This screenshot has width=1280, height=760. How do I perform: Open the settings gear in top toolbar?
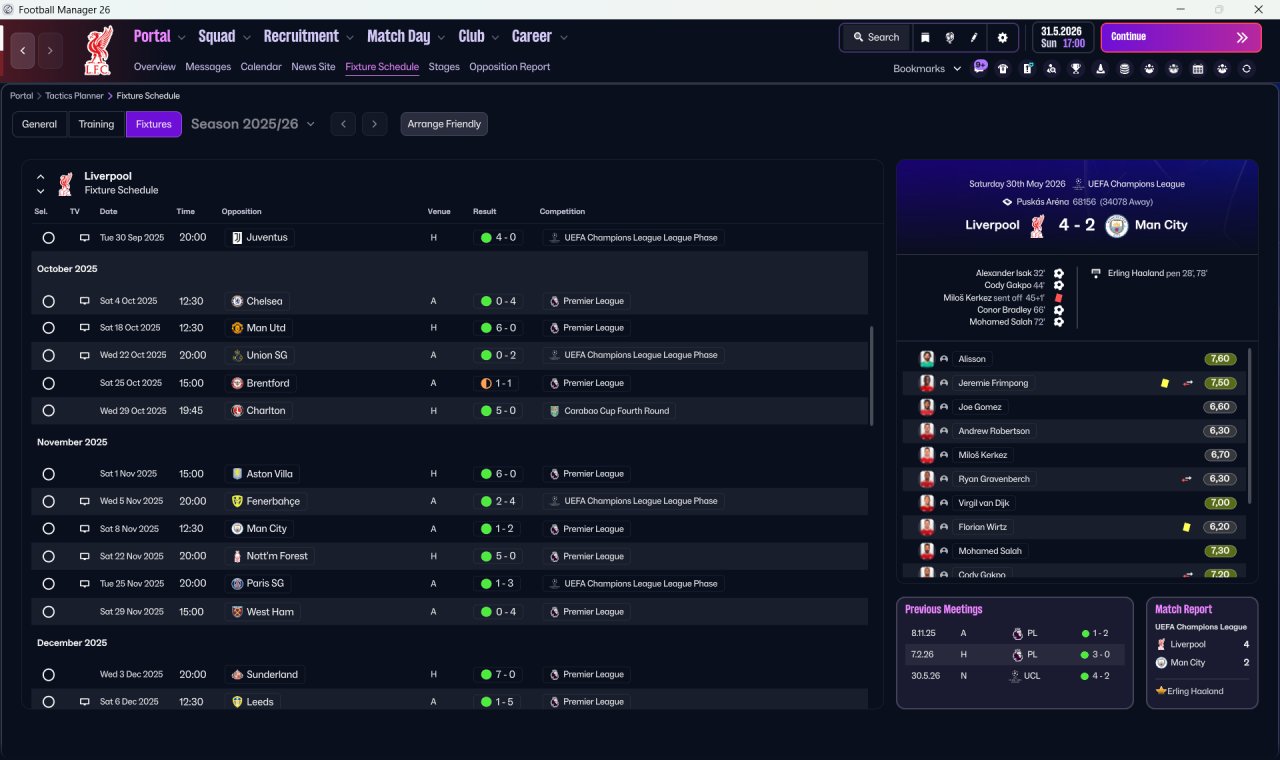pos(1003,37)
